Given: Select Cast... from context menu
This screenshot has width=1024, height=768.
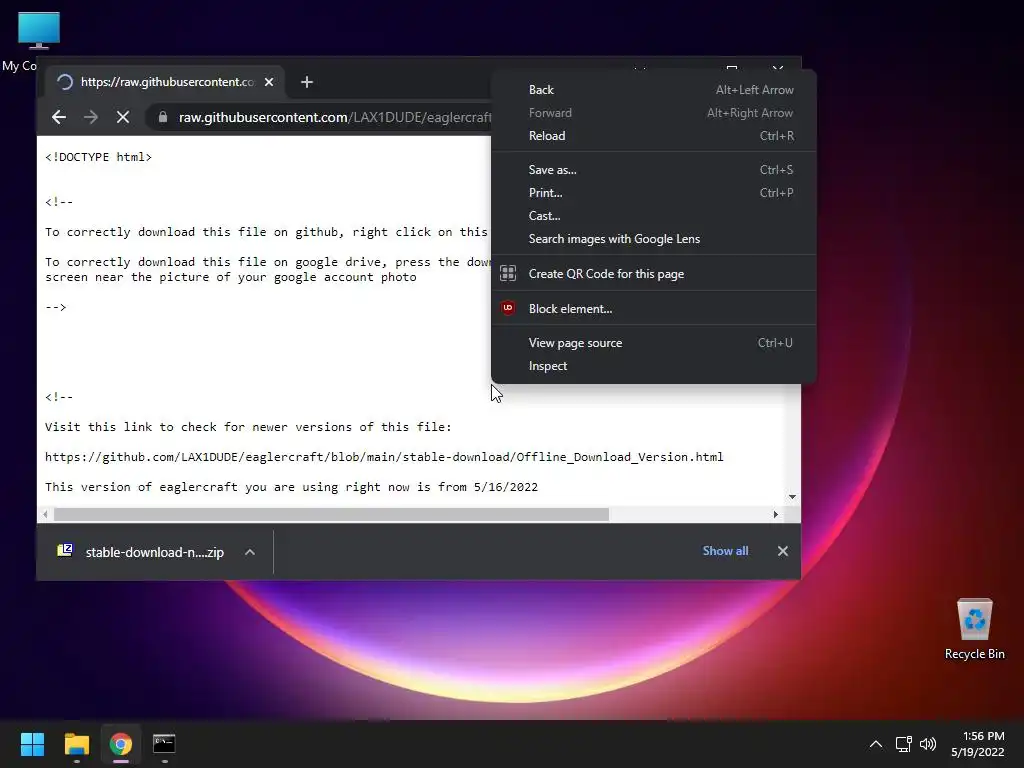Looking at the screenshot, I should 654,216.
